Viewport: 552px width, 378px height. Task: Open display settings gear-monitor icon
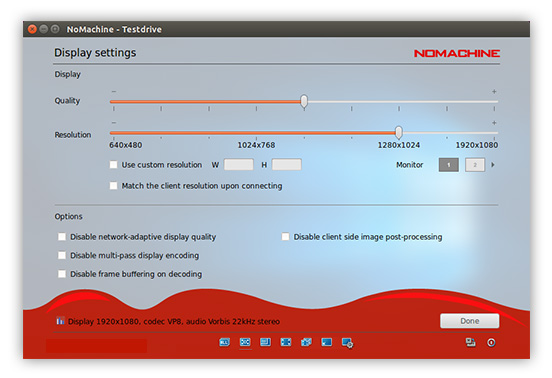pos(347,343)
